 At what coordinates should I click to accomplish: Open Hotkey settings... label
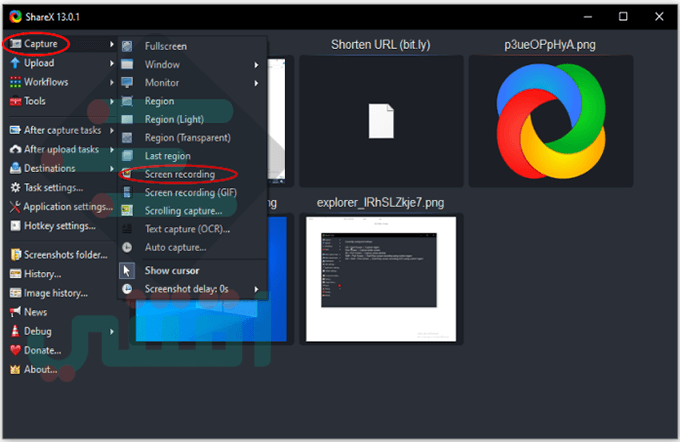[x=60, y=226]
